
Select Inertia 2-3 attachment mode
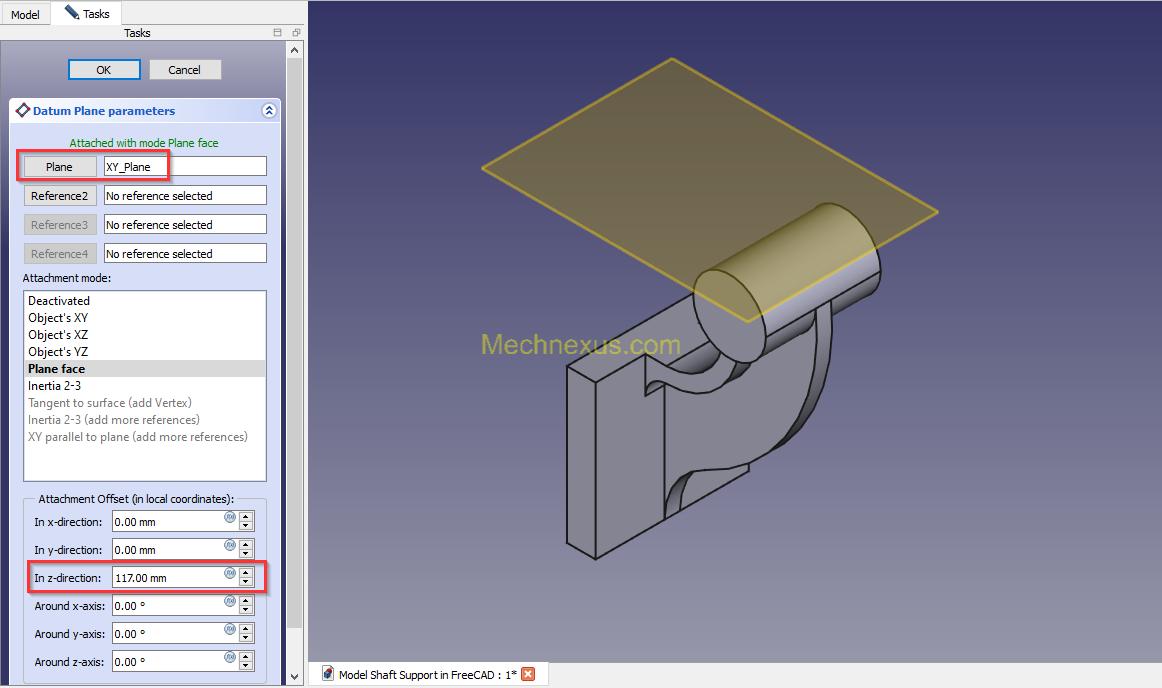point(145,386)
